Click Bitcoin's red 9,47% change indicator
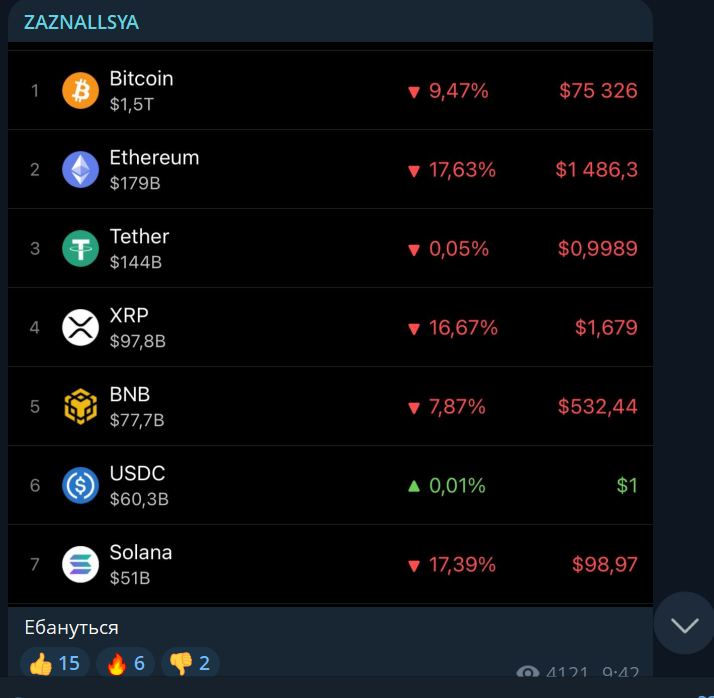 (448, 91)
